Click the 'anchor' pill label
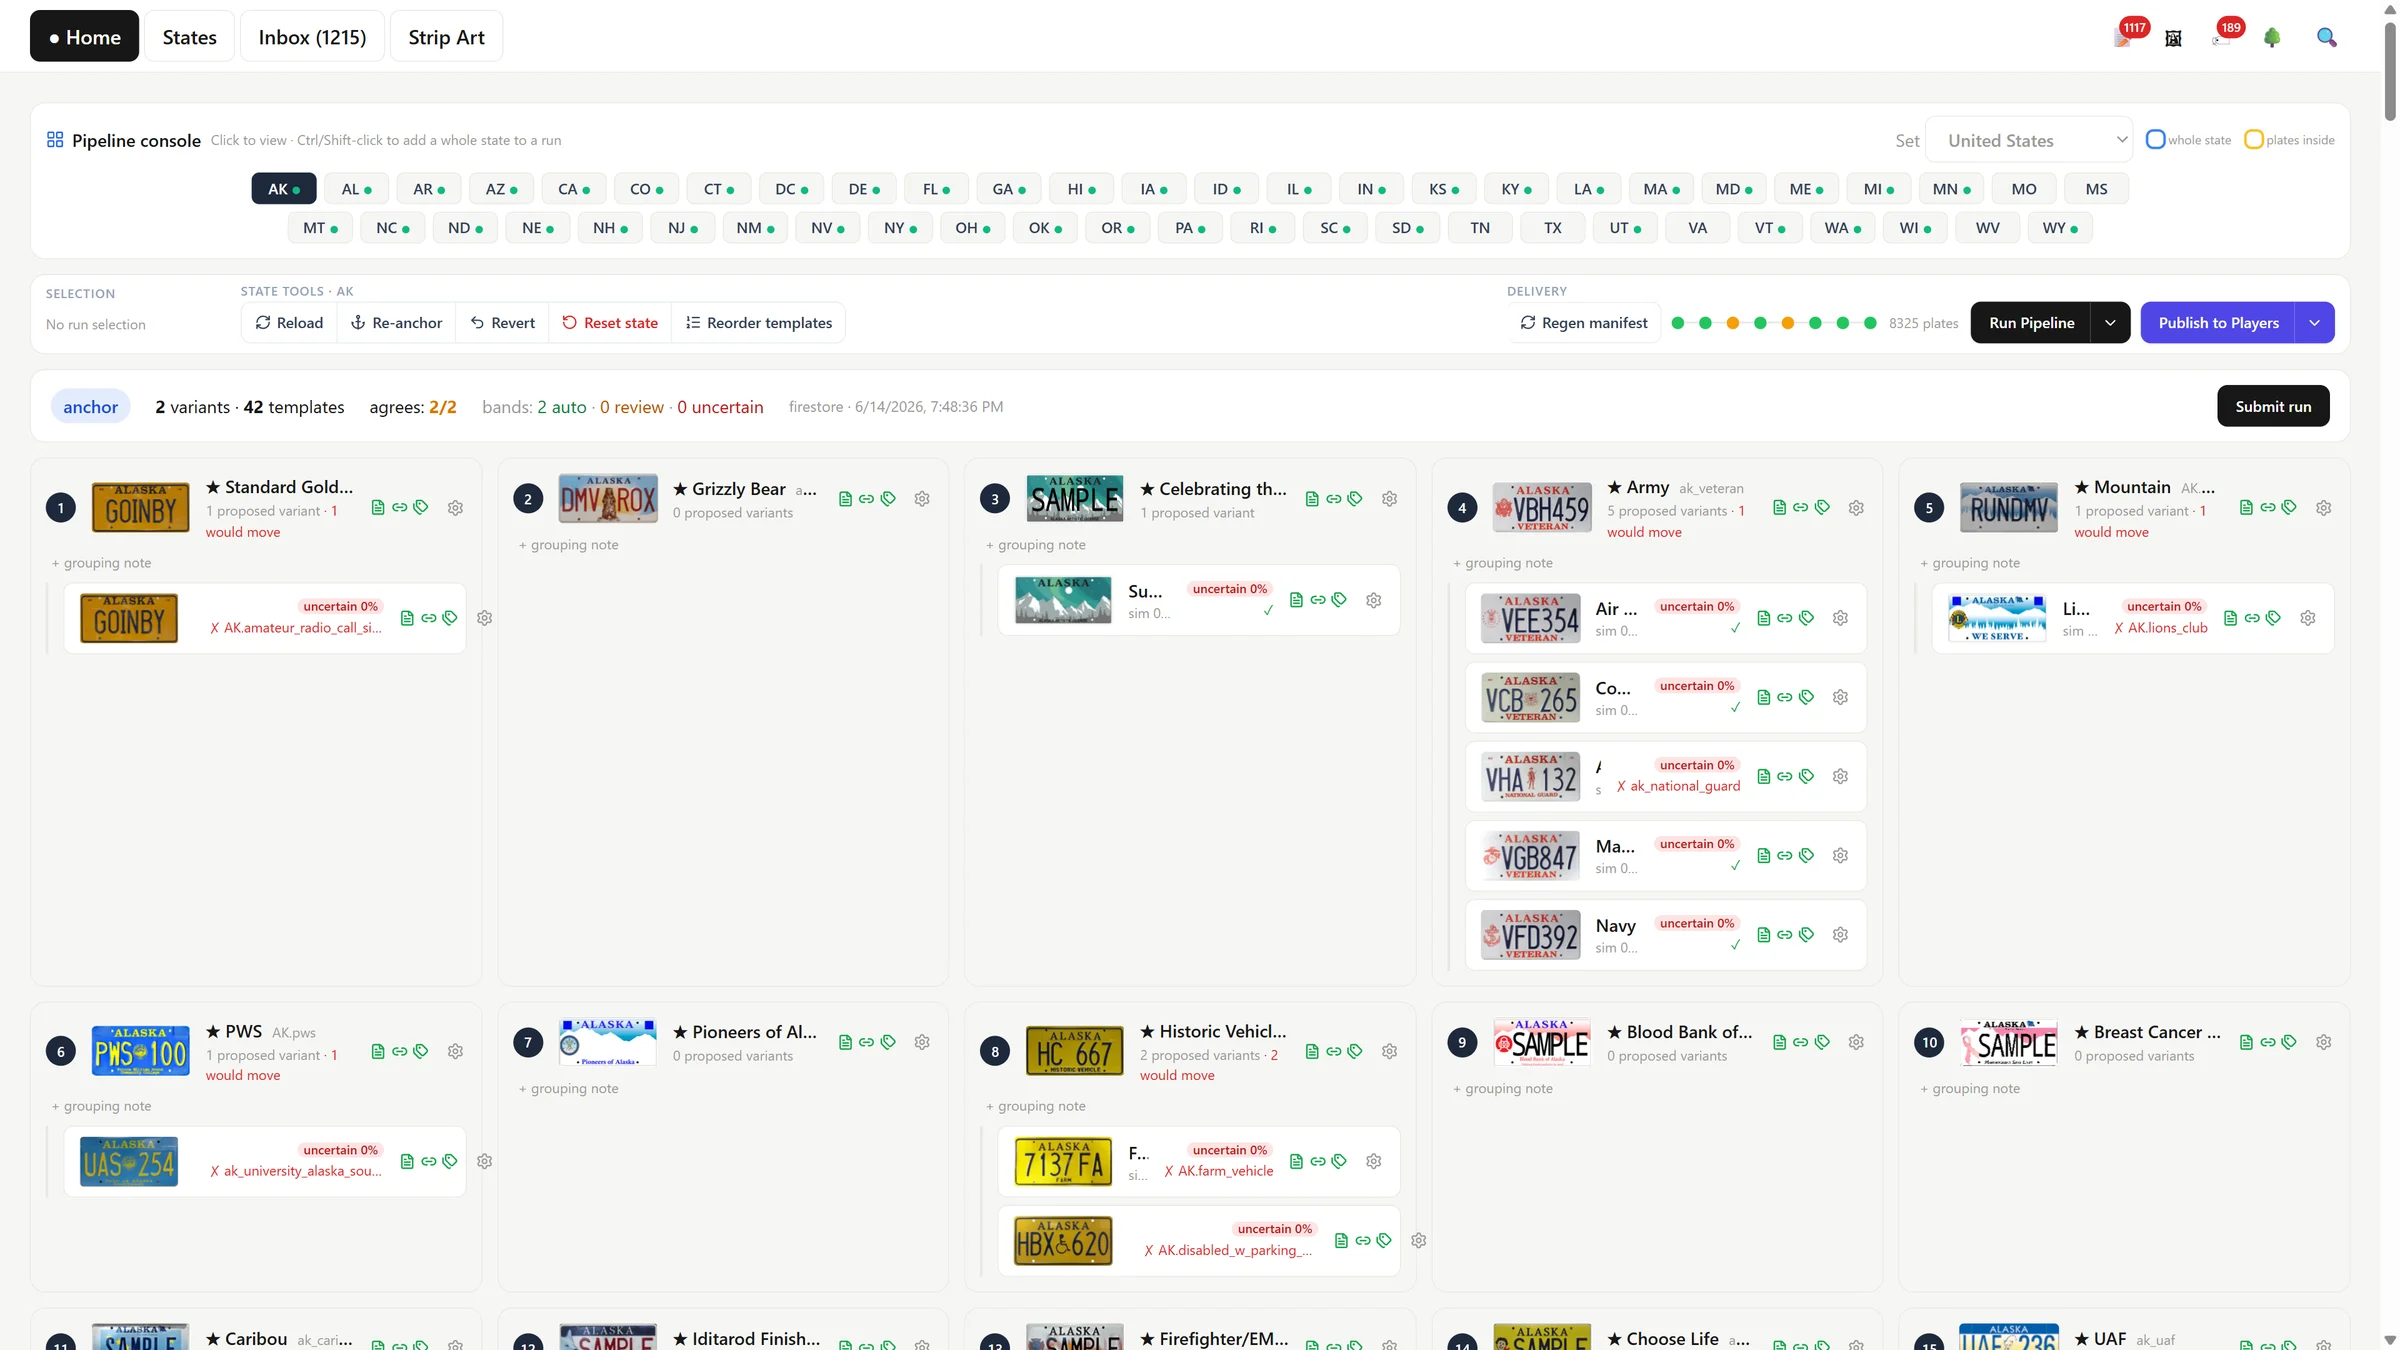This screenshot has height=1350, width=2400. tap(90, 407)
